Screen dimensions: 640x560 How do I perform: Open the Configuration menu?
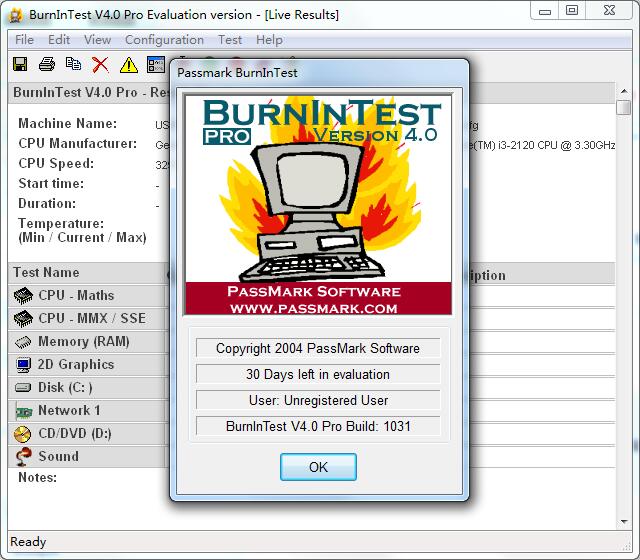pyautogui.click(x=164, y=40)
